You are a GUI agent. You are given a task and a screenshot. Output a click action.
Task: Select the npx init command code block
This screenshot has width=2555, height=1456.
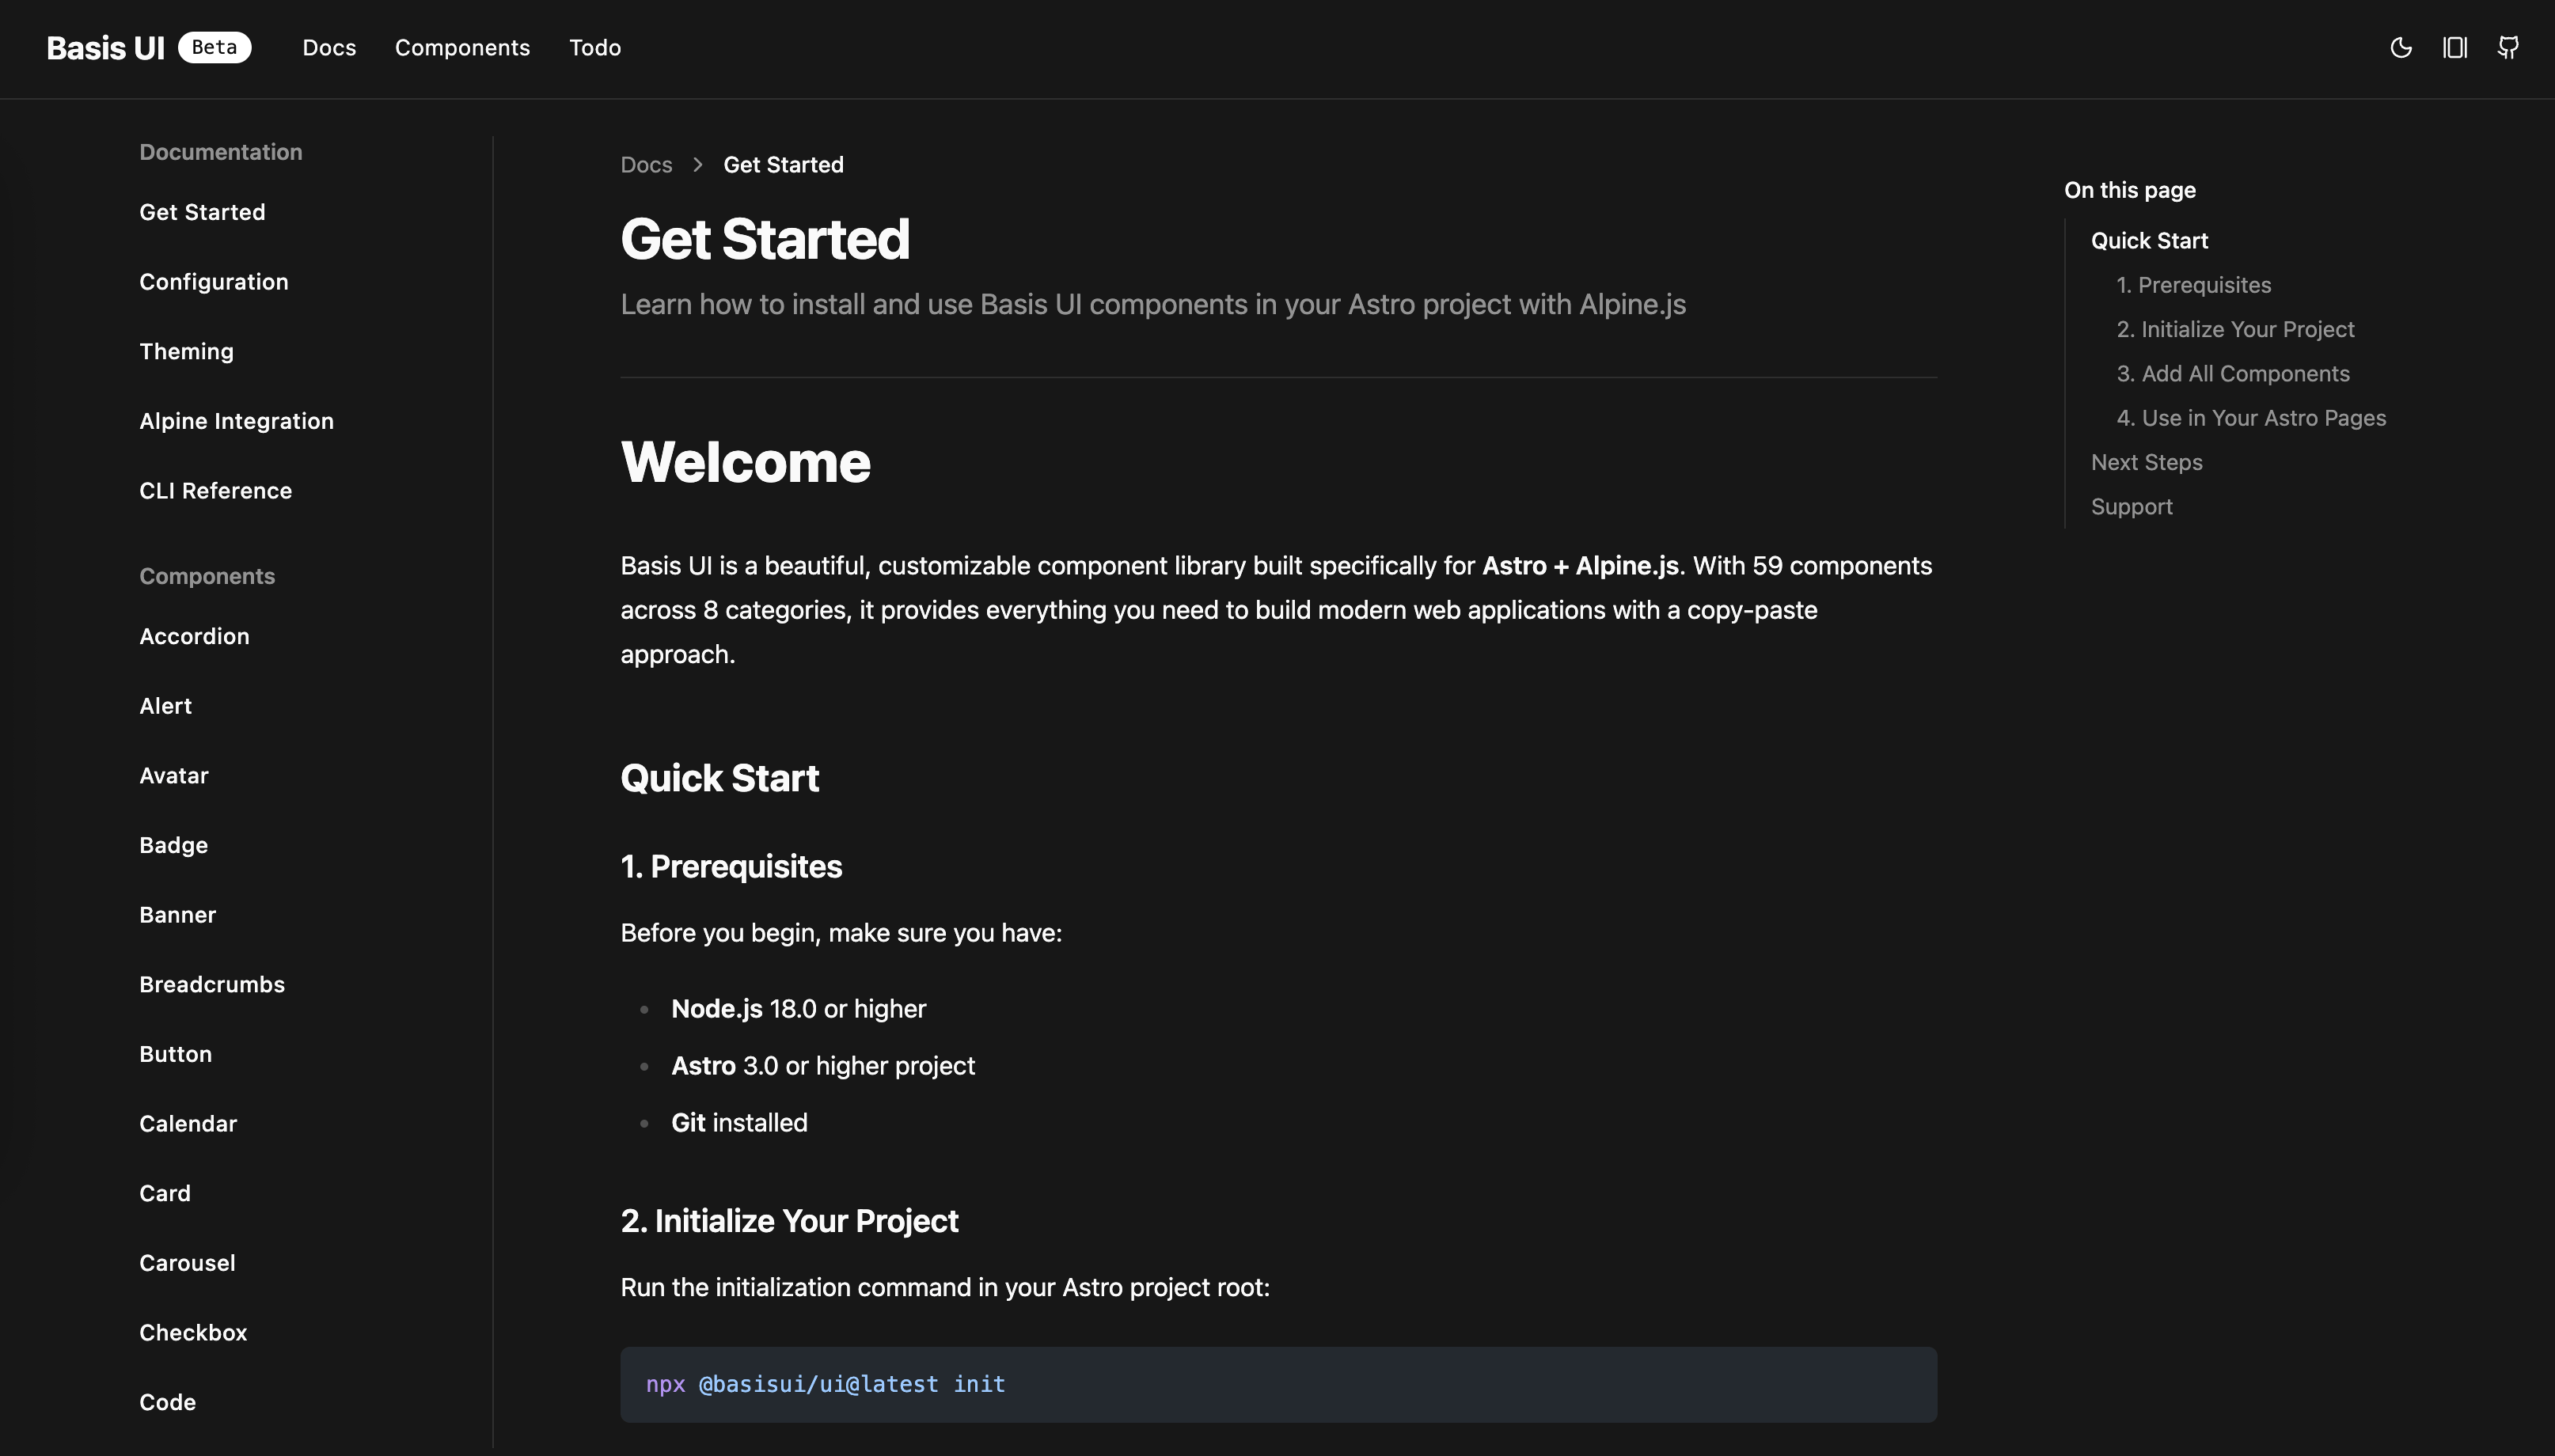click(825, 1384)
